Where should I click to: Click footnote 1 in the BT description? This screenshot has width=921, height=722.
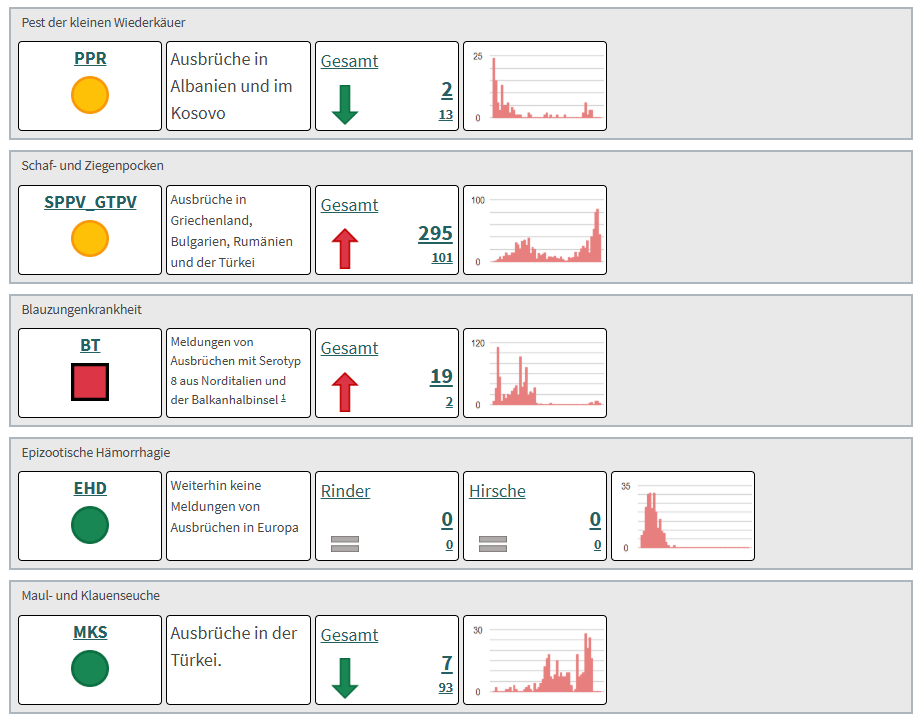point(283,398)
